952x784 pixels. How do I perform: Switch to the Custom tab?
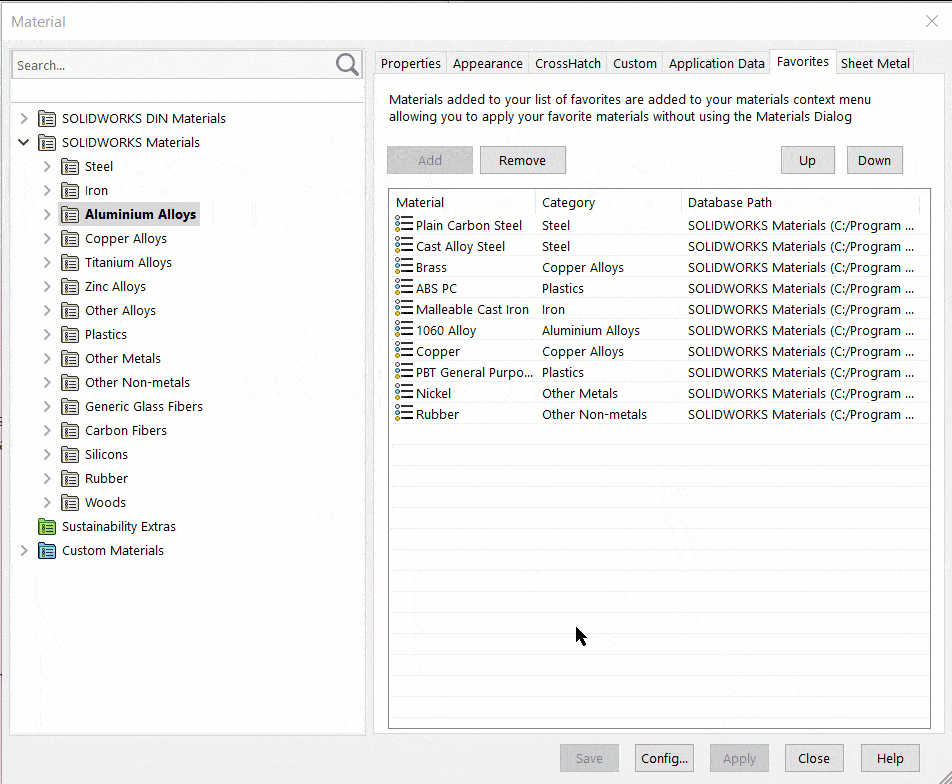(x=634, y=63)
